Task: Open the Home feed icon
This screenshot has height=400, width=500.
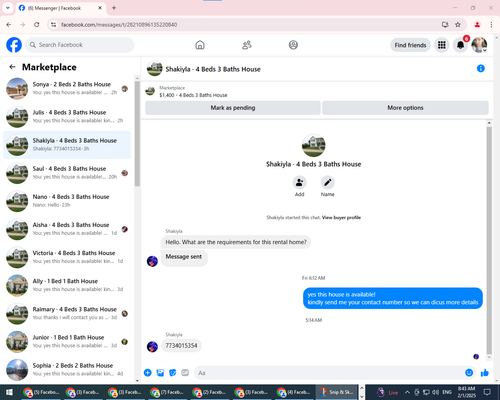Action: [x=200, y=45]
